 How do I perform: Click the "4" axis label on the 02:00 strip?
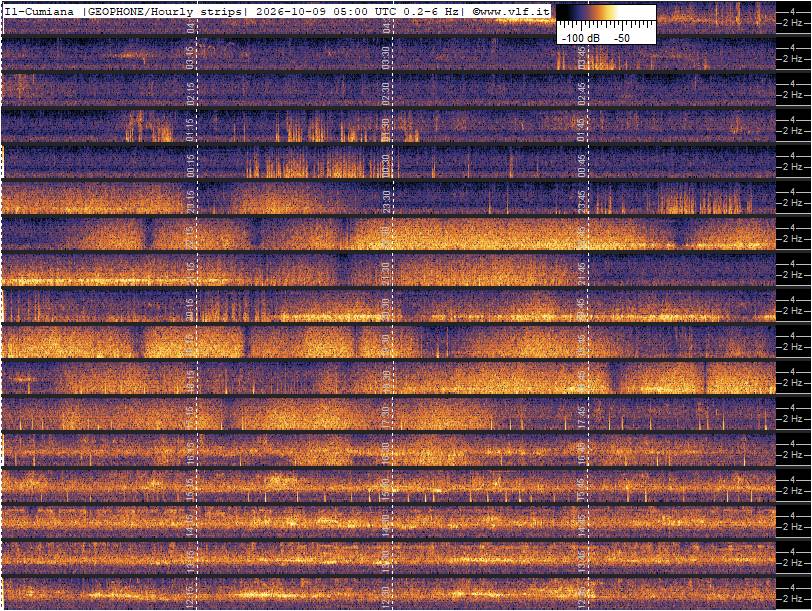pos(793,83)
